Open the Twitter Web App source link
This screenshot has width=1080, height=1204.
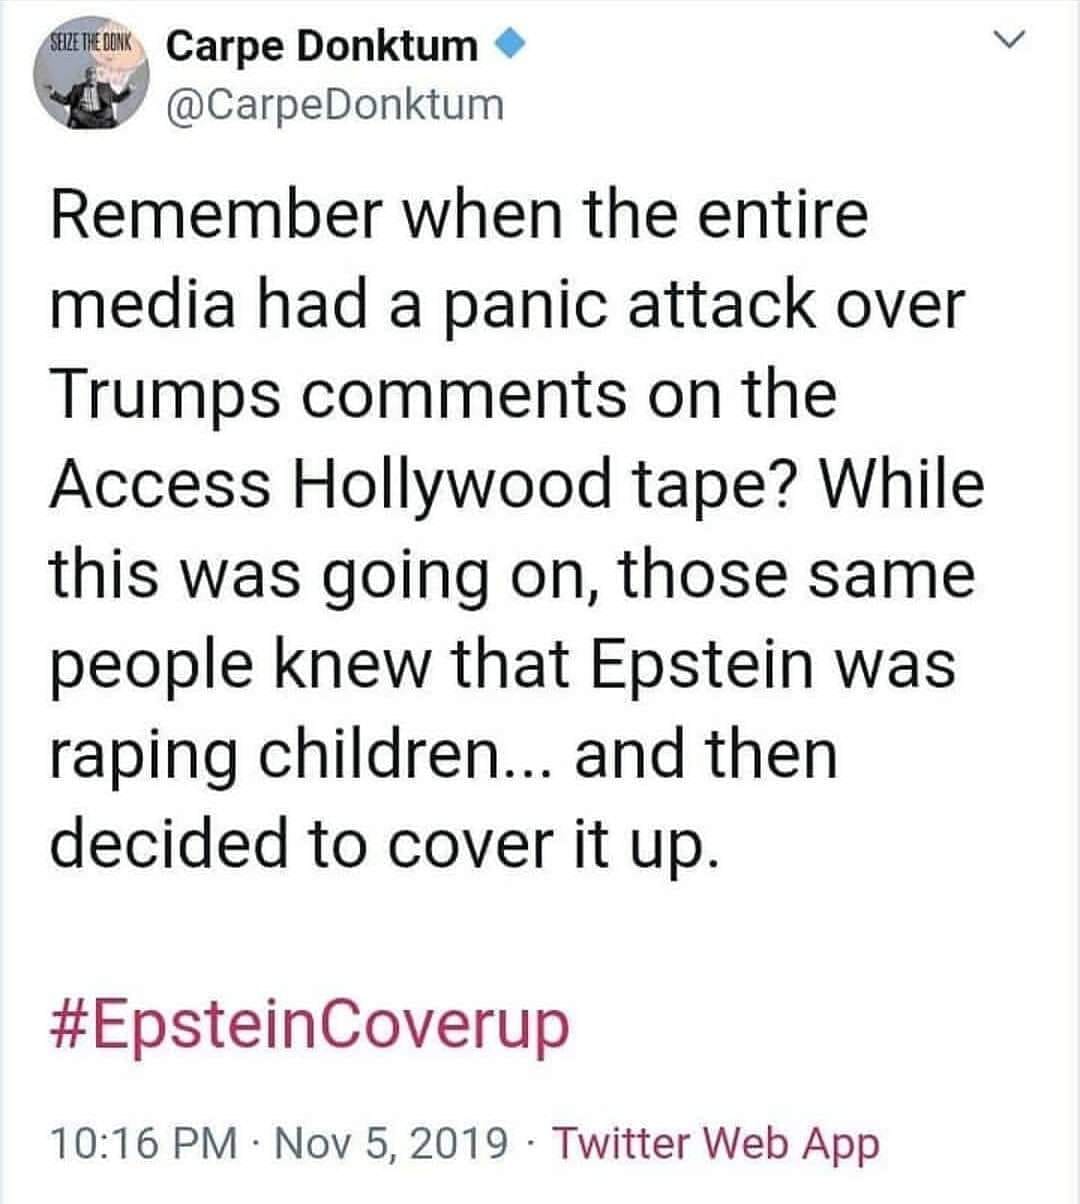[715, 1143]
